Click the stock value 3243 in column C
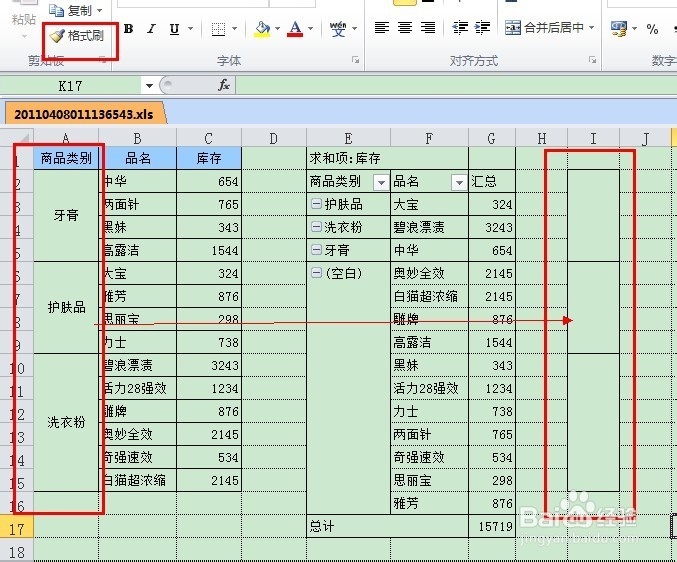This screenshot has height=562, width=677. (x=209, y=365)
